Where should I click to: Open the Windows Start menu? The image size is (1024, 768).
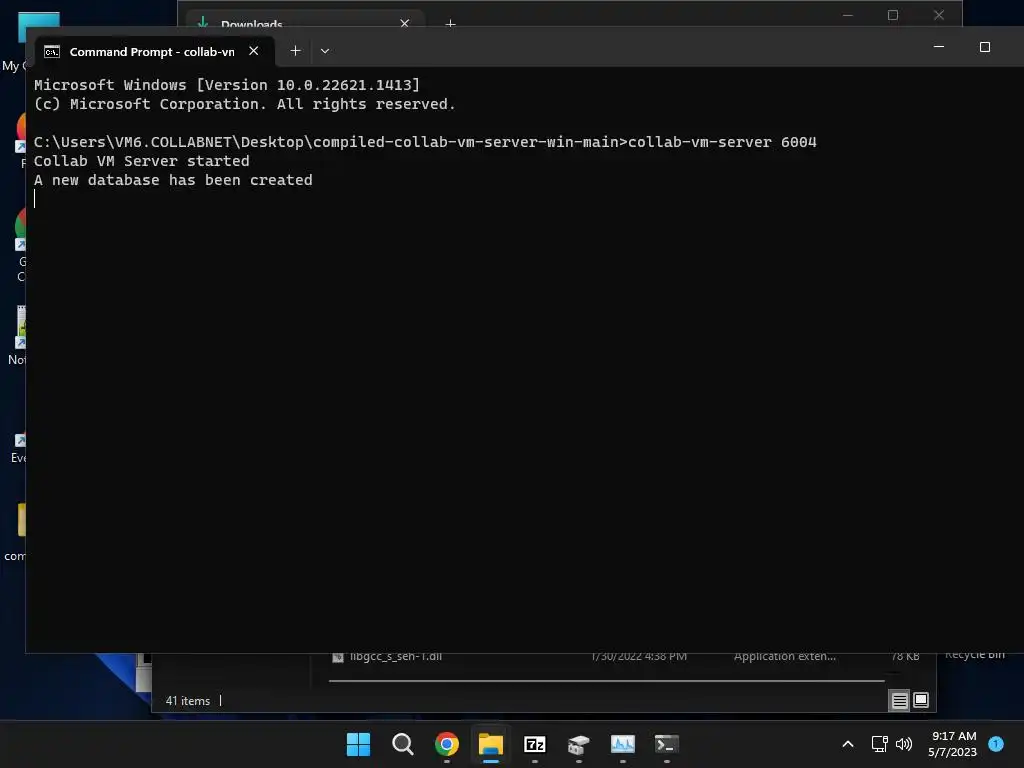(x=358, y=744)
